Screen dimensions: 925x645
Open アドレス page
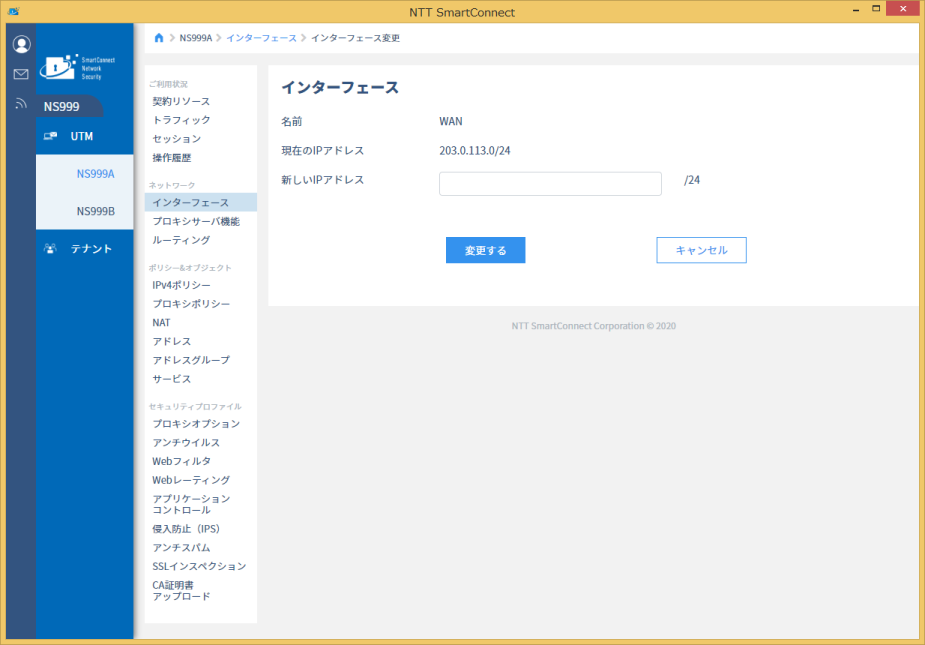tap(172, 342)
